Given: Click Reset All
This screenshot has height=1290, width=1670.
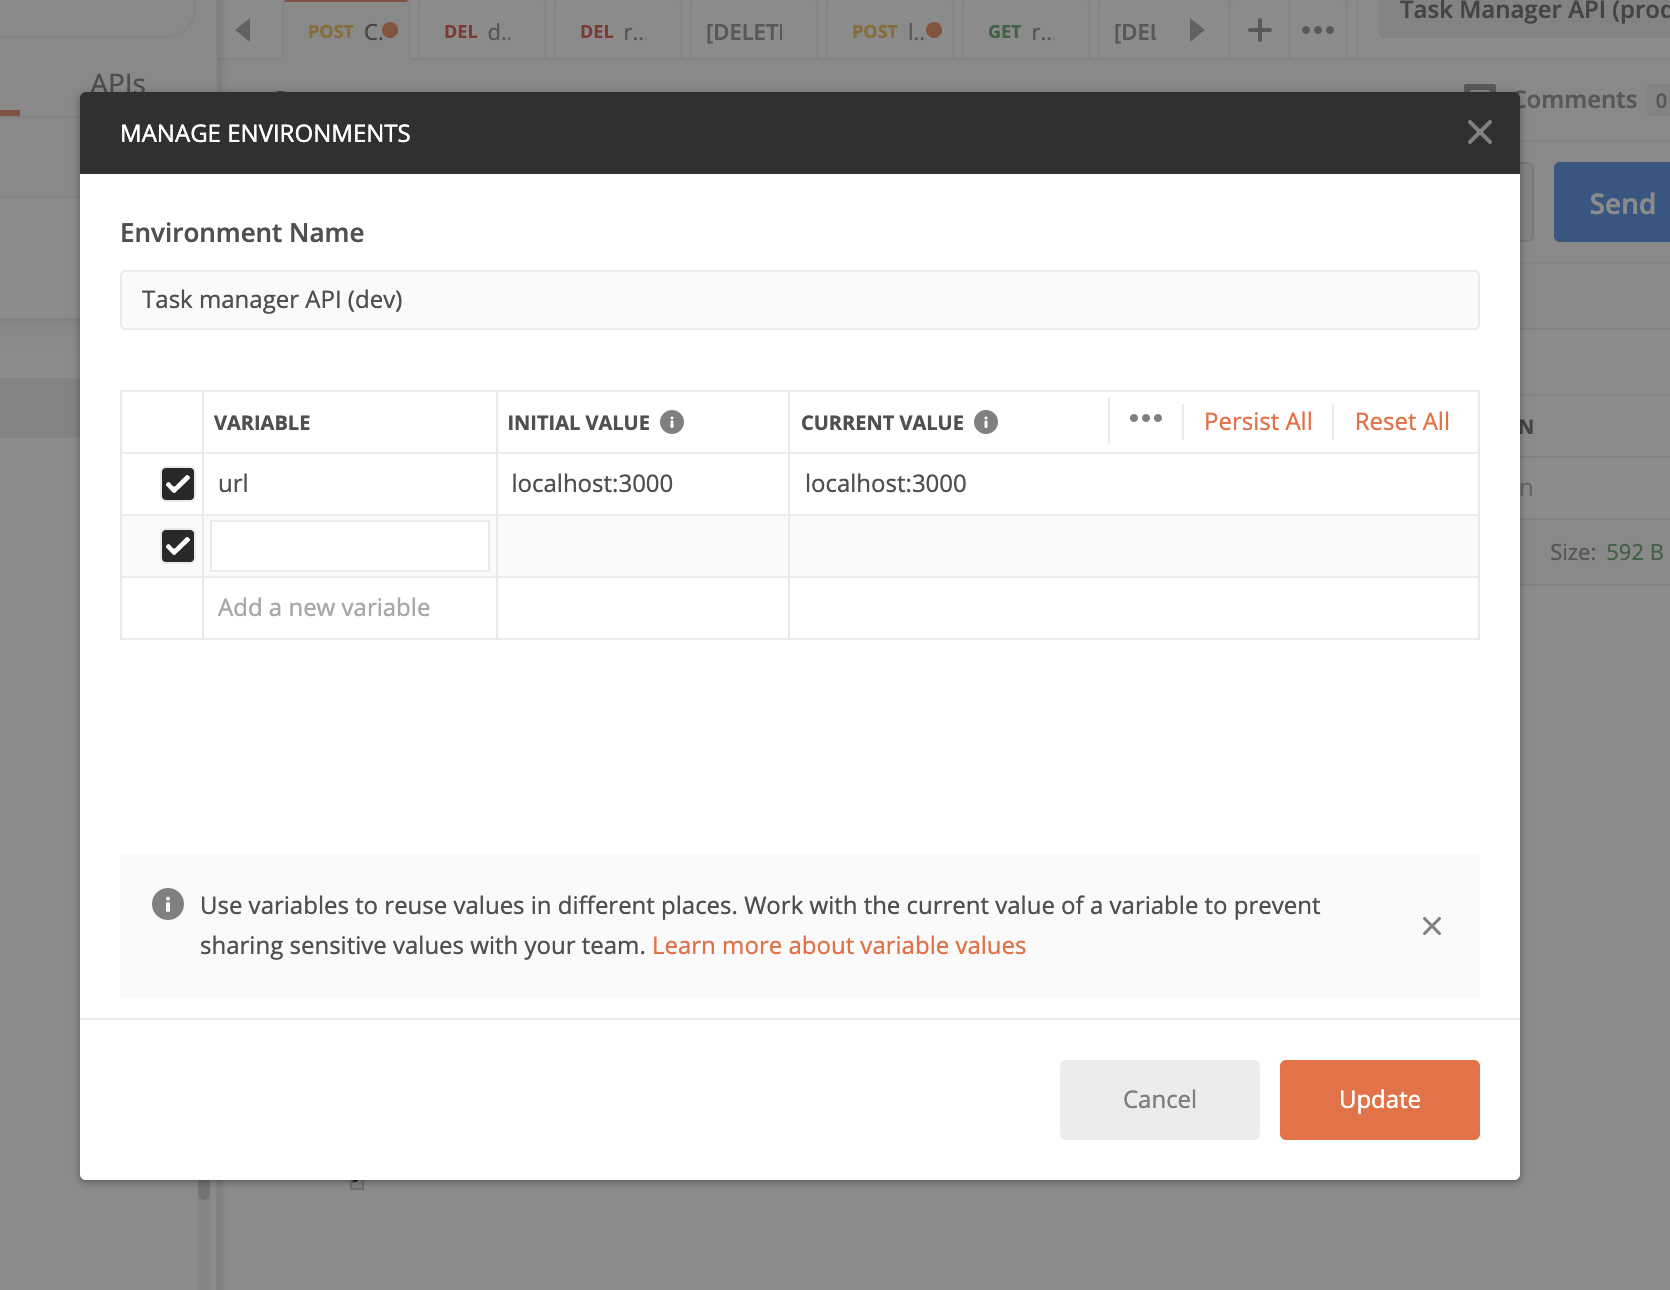Looking at the screenshot, I should [1402, 422].
